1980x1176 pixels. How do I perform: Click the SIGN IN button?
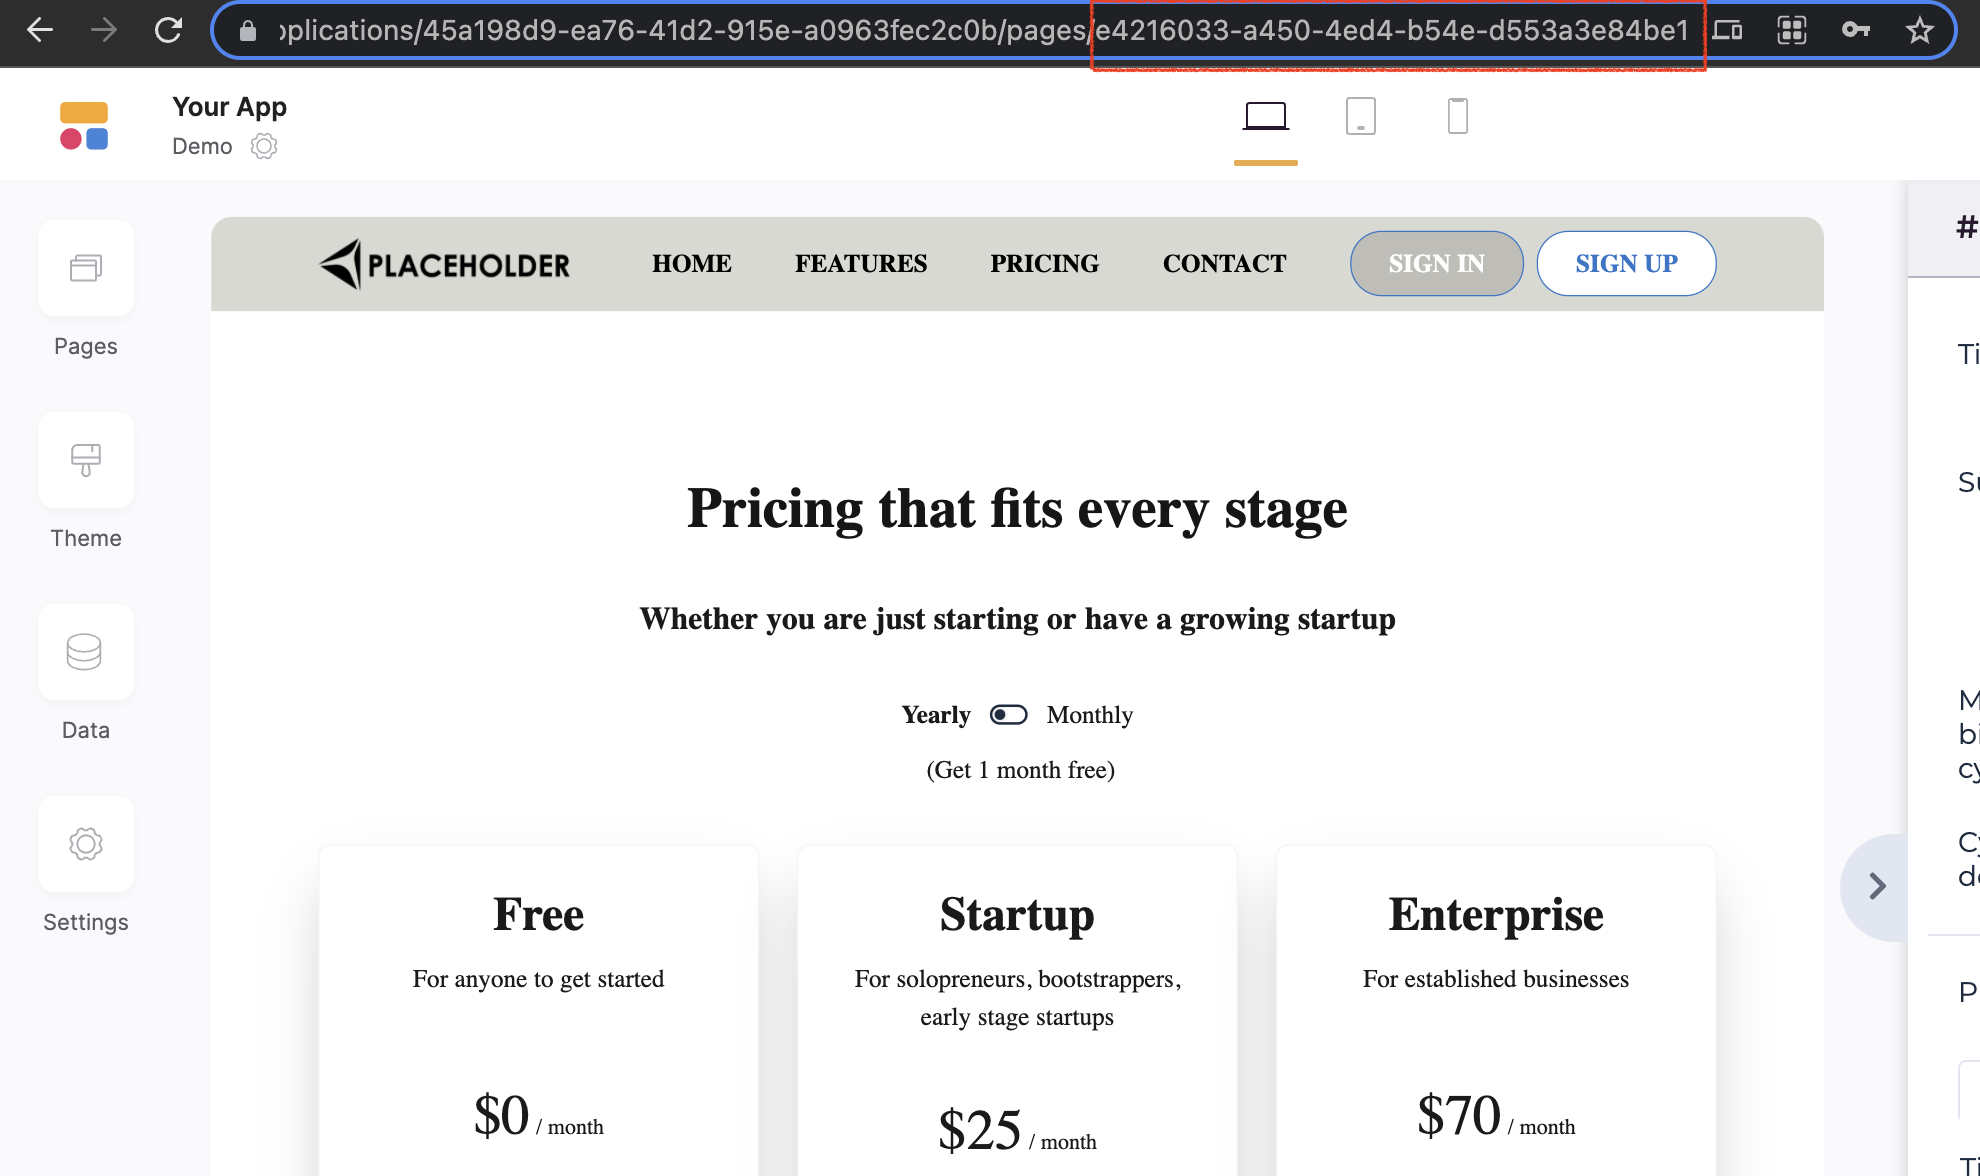coord(1436,263)
